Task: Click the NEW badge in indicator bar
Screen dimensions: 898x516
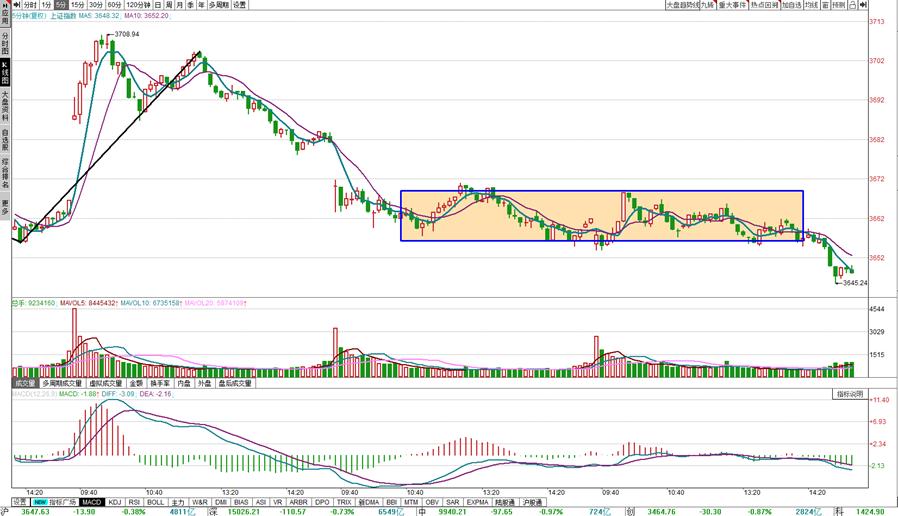Action: coord(41,502)
